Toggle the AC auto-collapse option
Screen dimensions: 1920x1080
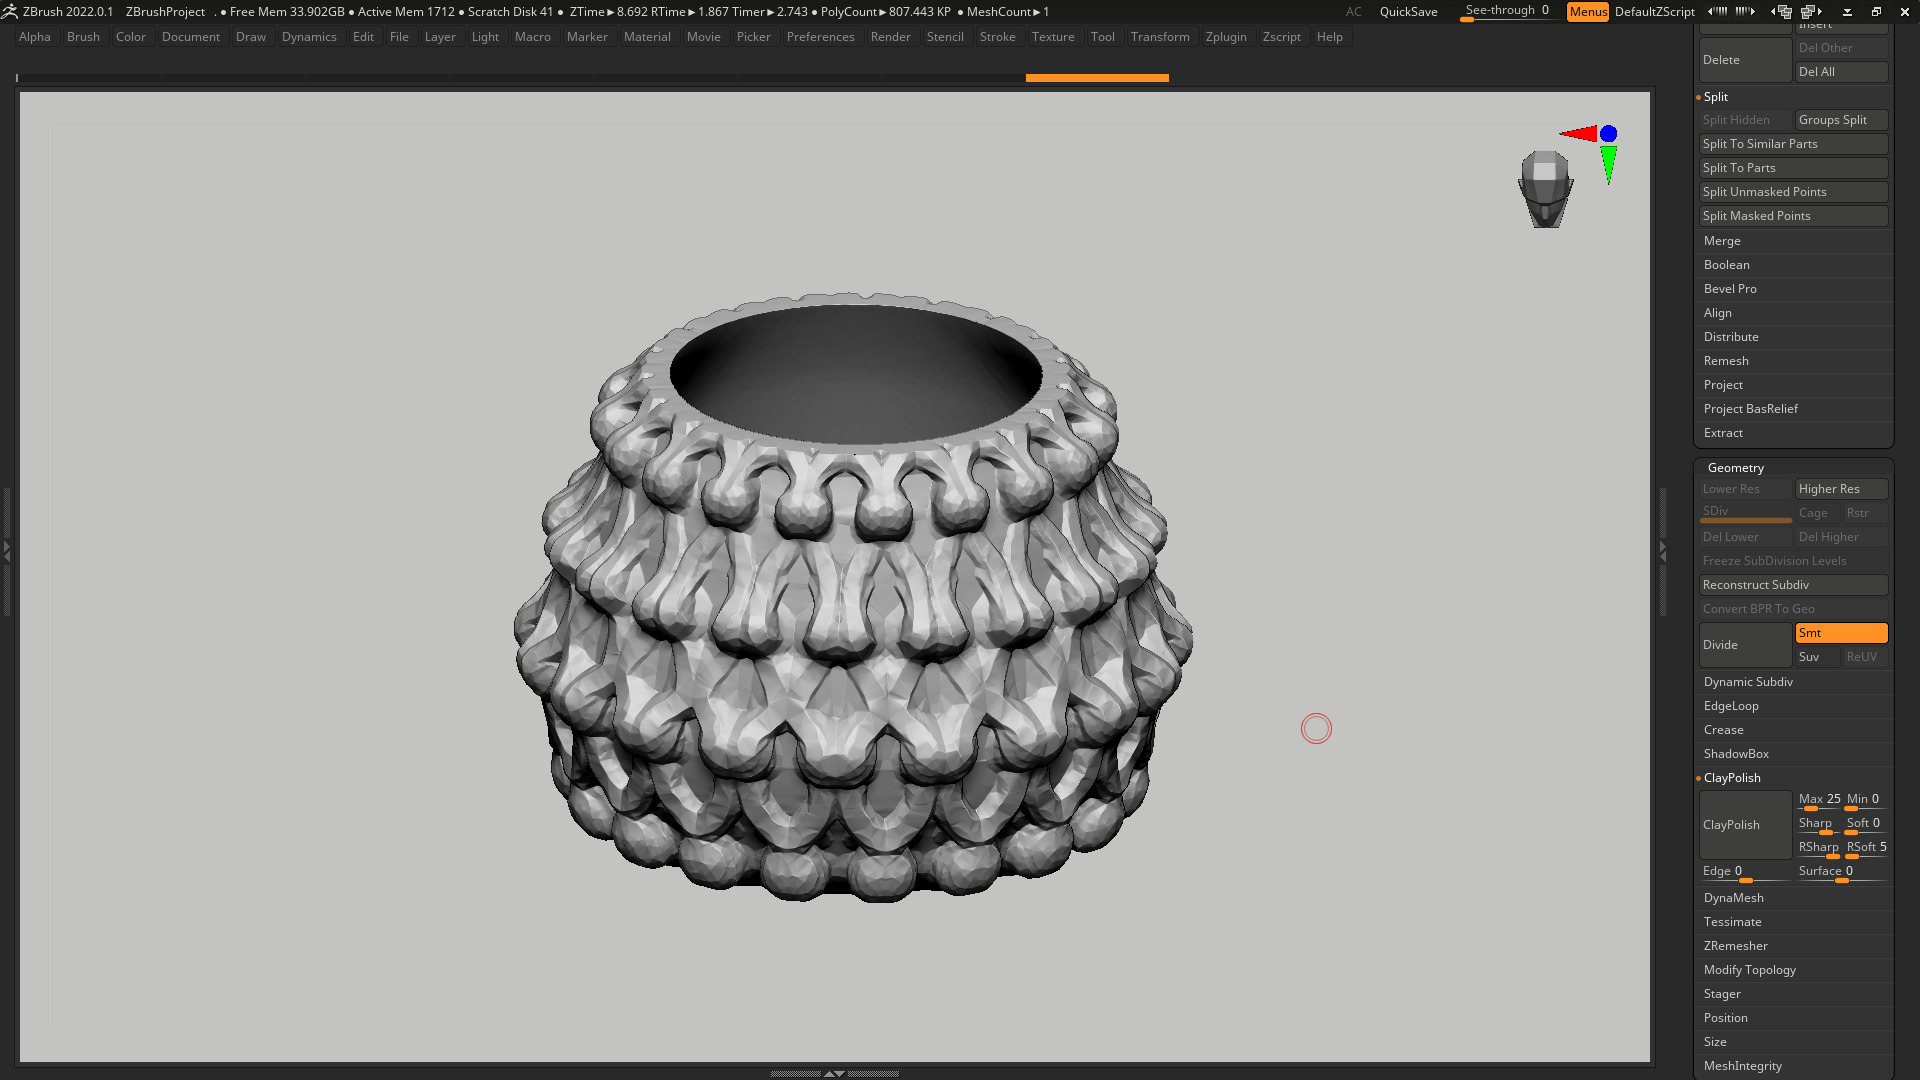1353,12
